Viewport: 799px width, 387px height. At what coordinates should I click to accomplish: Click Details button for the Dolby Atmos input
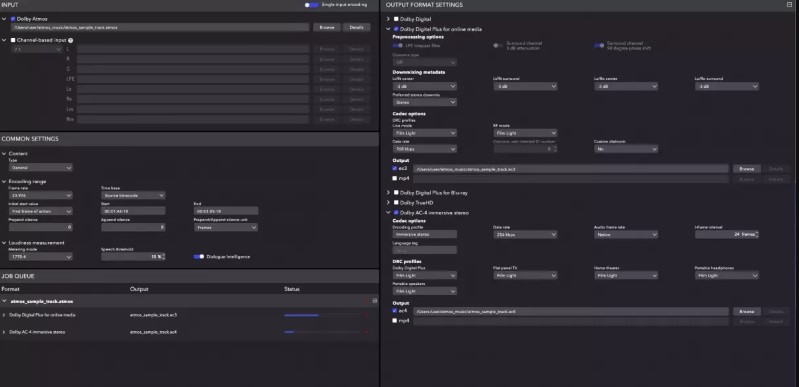[357, 28]
